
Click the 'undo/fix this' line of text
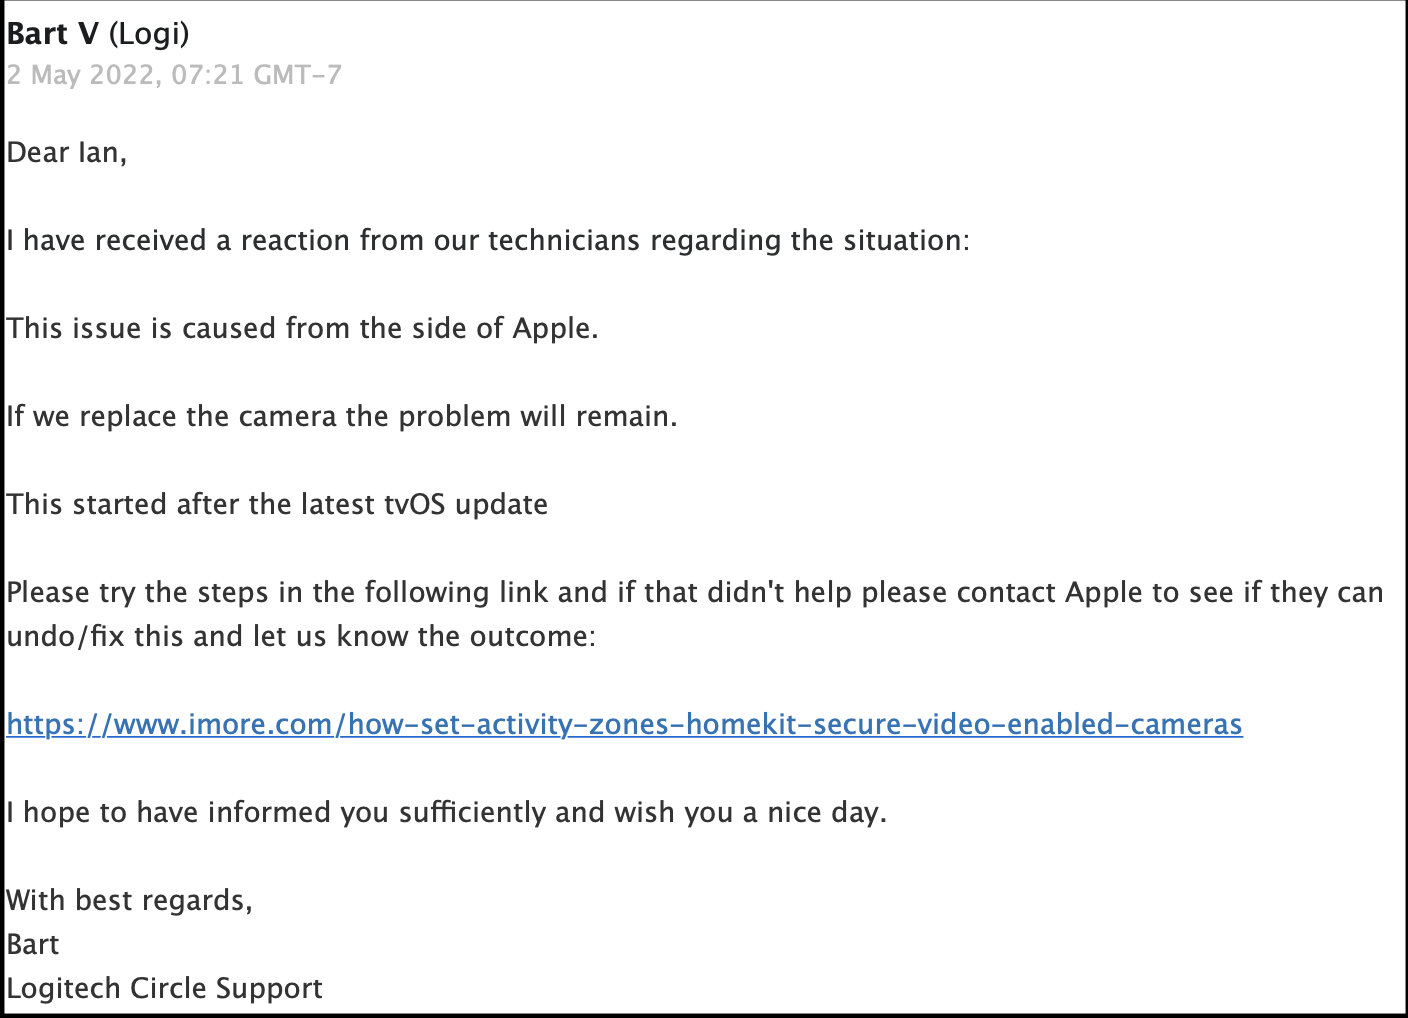(x=301, y=637)
